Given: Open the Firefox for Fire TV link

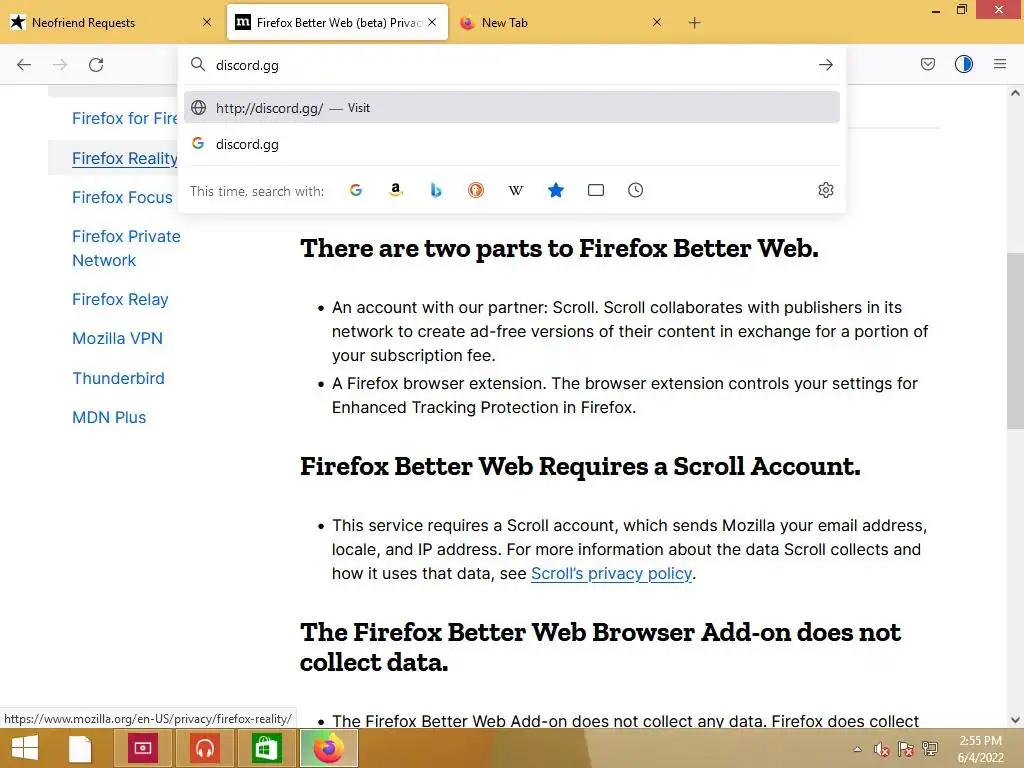Looking at the screenshot, I should [x=125, y=118].
